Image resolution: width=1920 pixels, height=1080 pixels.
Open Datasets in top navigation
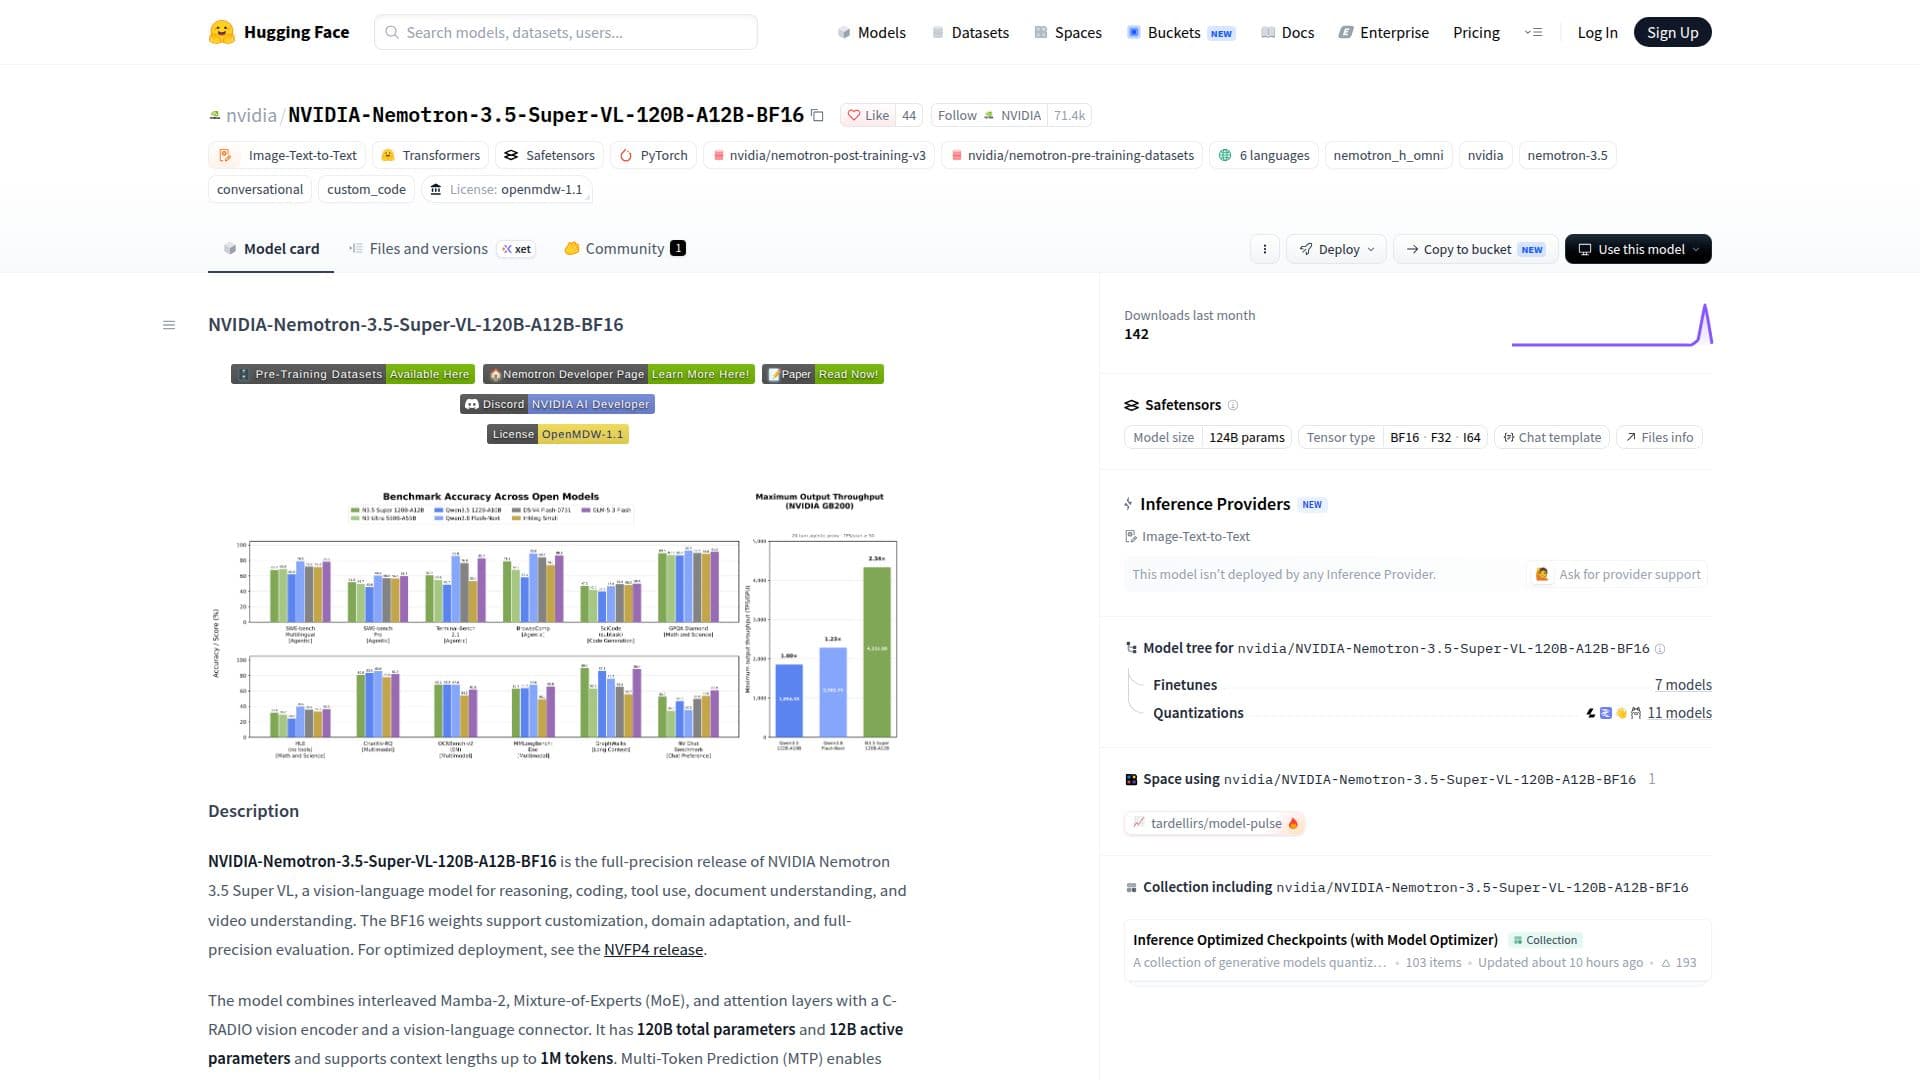point(970,33)
